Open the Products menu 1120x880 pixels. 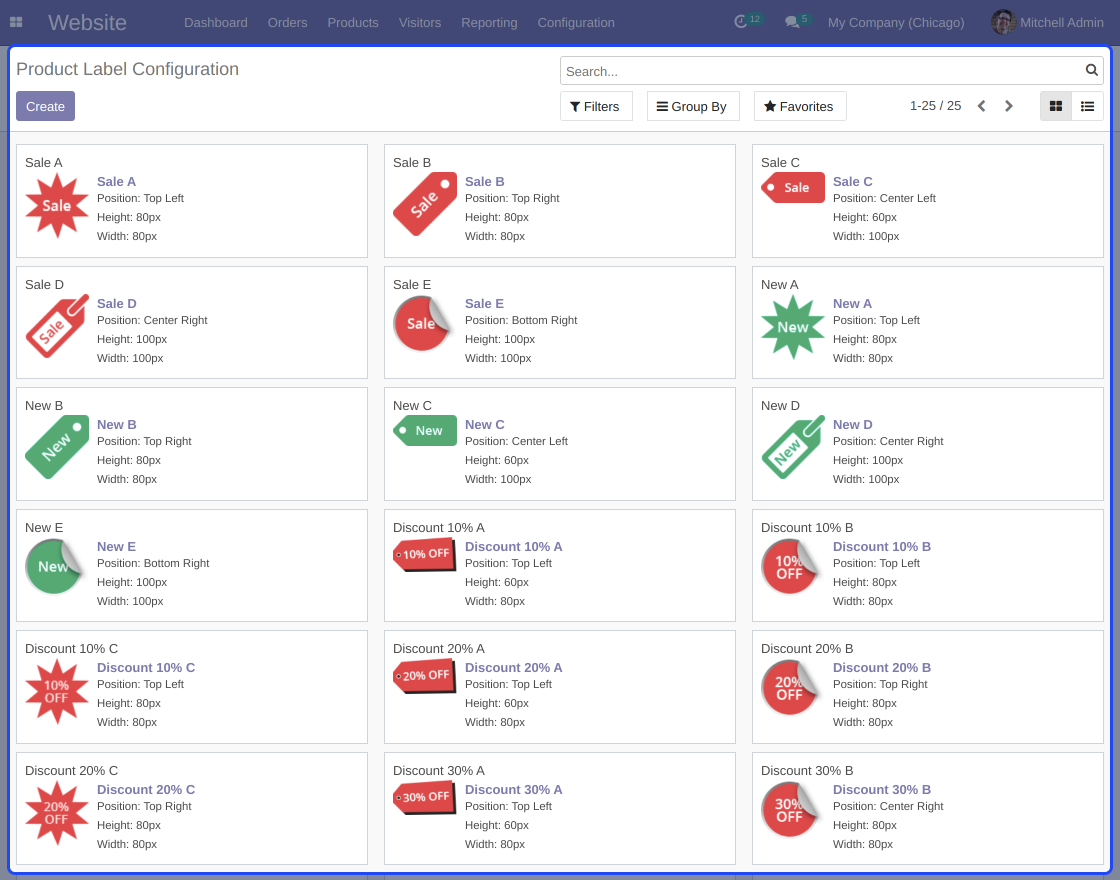pyautogui.click(x=353, y=22)
